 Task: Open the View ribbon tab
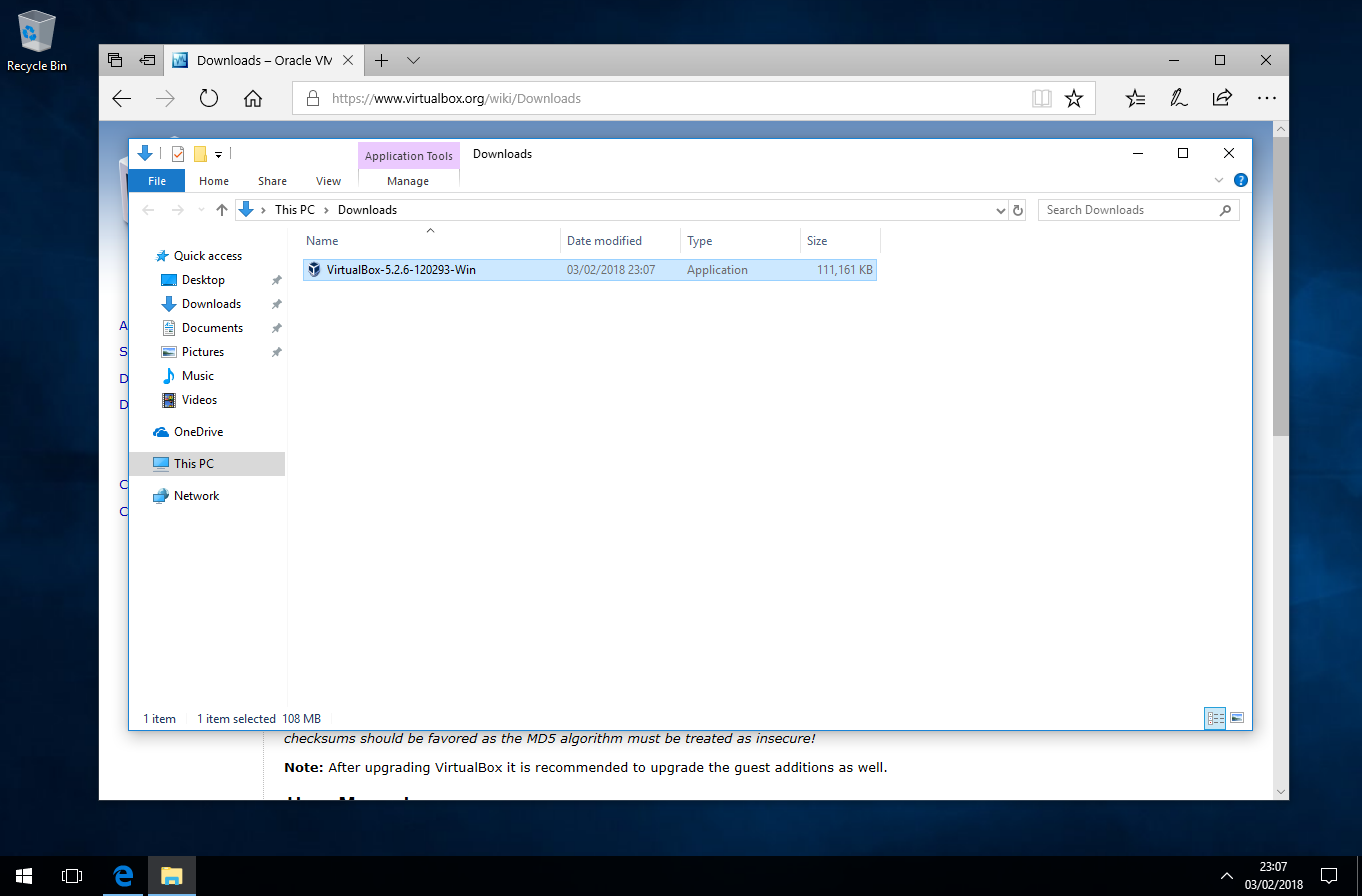pyautogui.click(x=328, y=181)
